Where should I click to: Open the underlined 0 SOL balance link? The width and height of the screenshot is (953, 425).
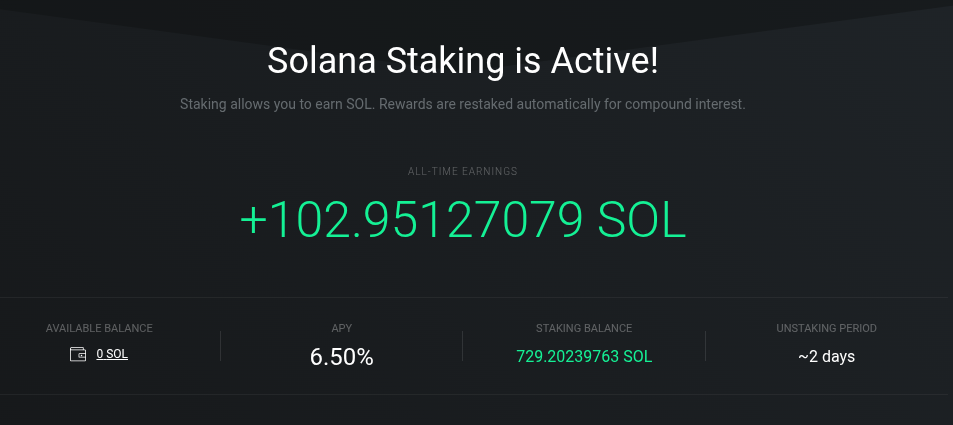[x=112, y=354]
